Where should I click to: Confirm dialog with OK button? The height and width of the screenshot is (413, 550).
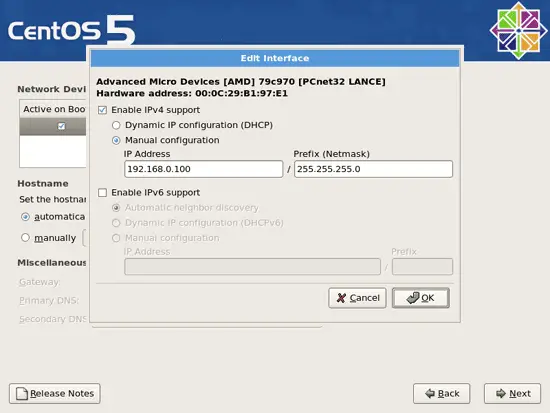coord(421,298)
